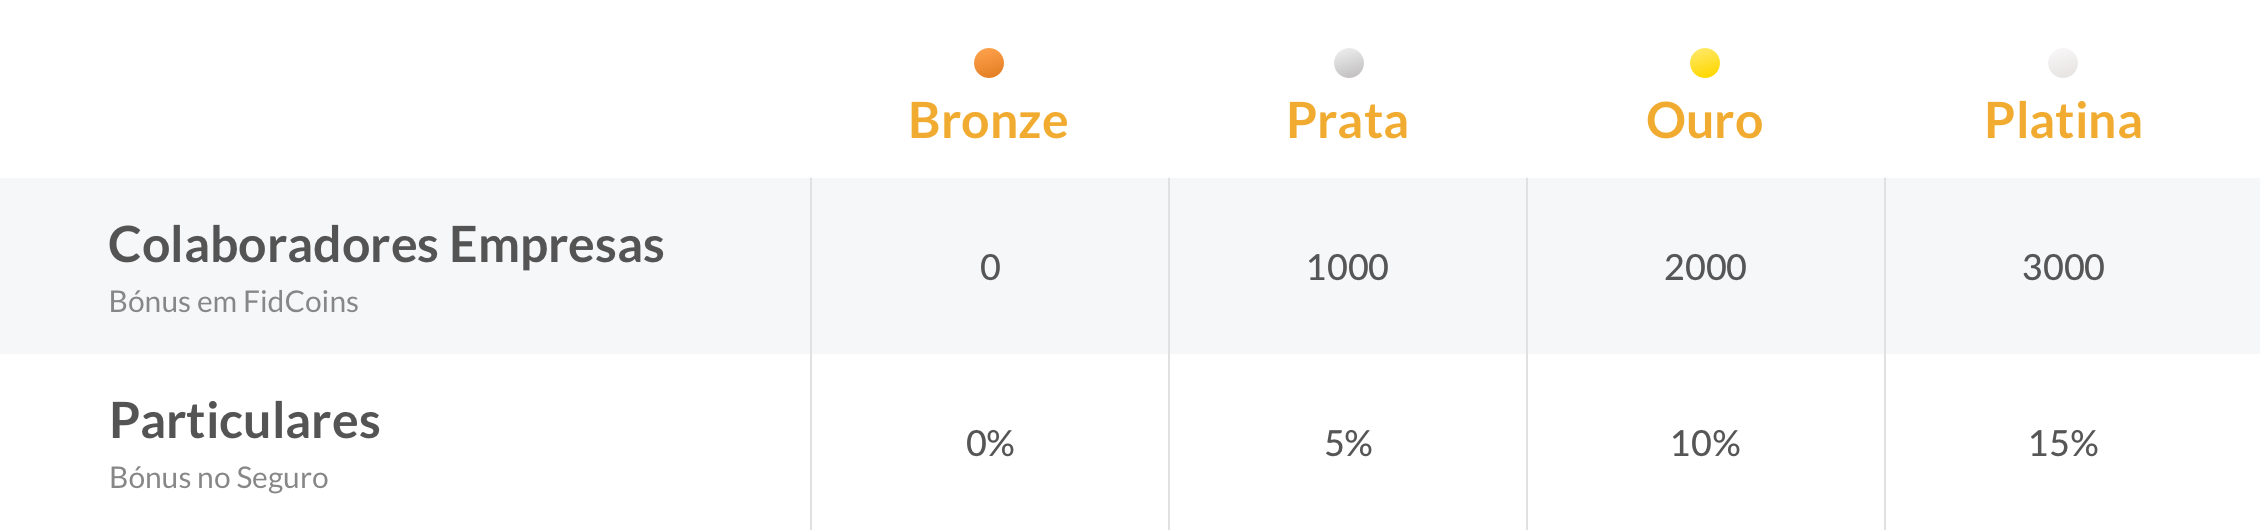Select the Platina column heading
2260x530 pixels.
(2063, 121)
